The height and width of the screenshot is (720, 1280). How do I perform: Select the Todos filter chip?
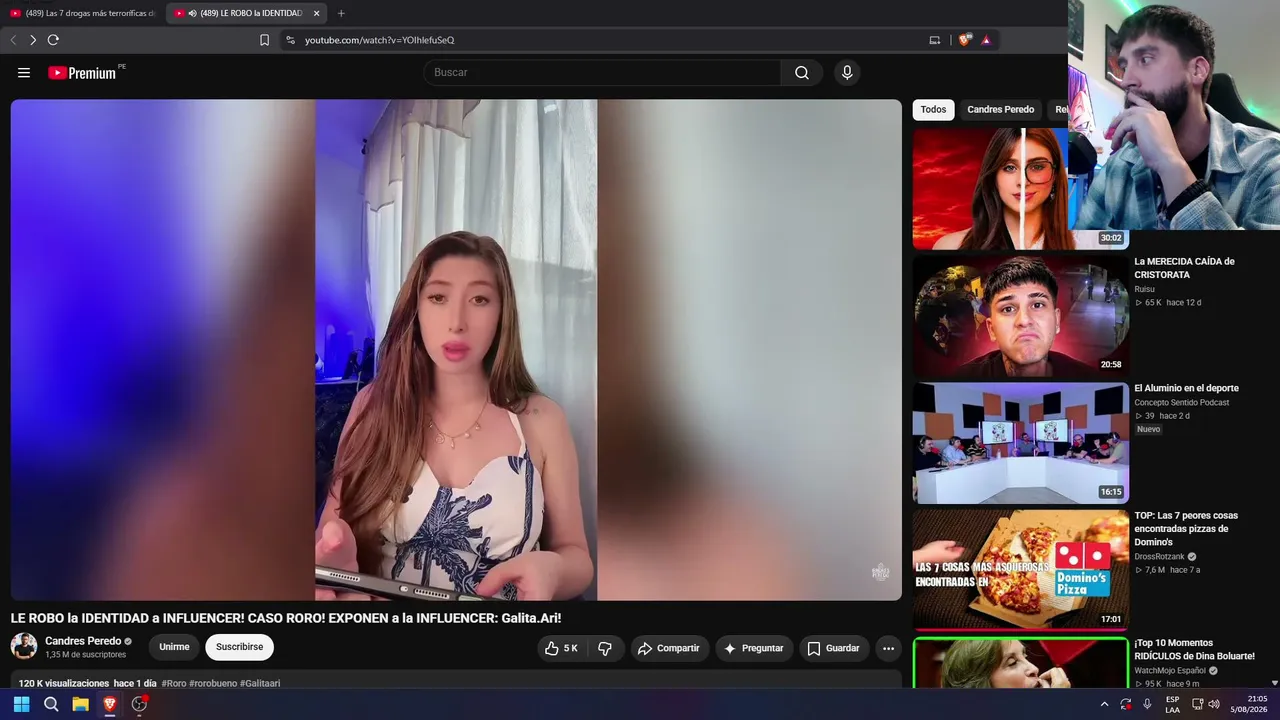(933, 110)
